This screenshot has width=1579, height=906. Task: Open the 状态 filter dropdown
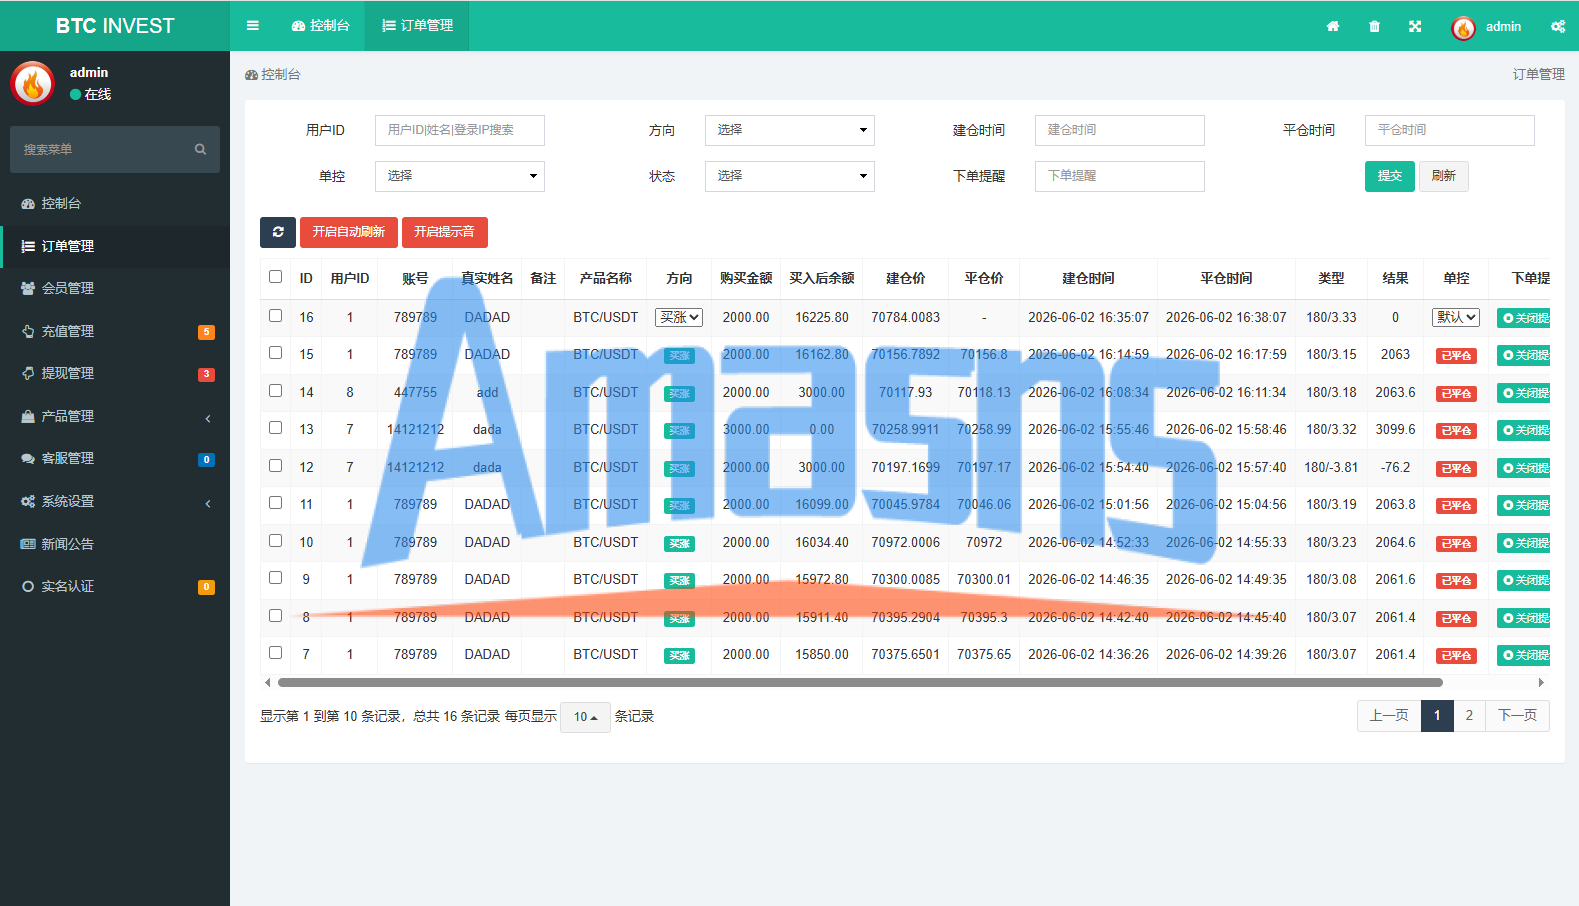(790, 176)
